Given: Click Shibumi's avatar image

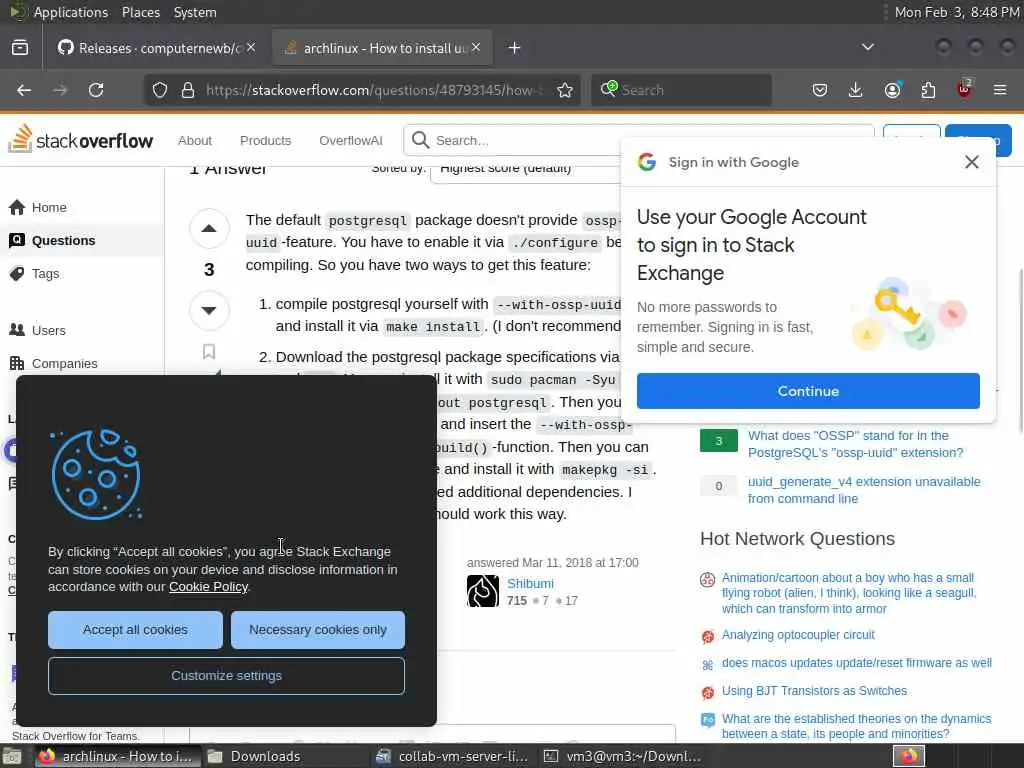Looking at the screenshot, I should point(483,591).
